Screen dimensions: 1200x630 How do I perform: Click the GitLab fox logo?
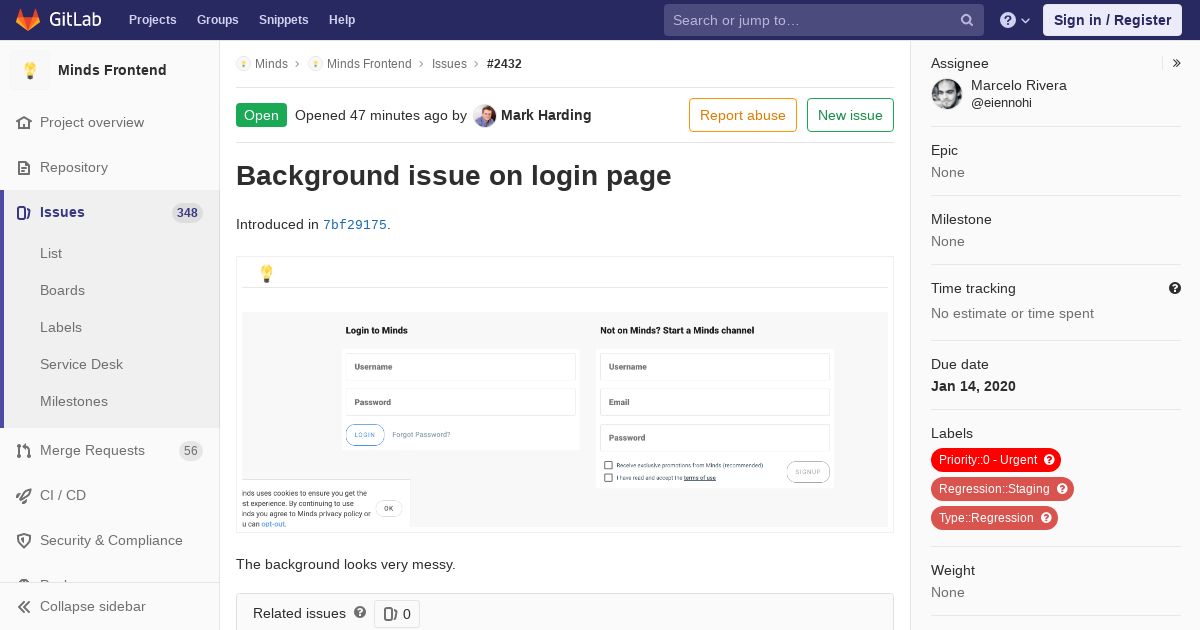(x=28, y=19)
